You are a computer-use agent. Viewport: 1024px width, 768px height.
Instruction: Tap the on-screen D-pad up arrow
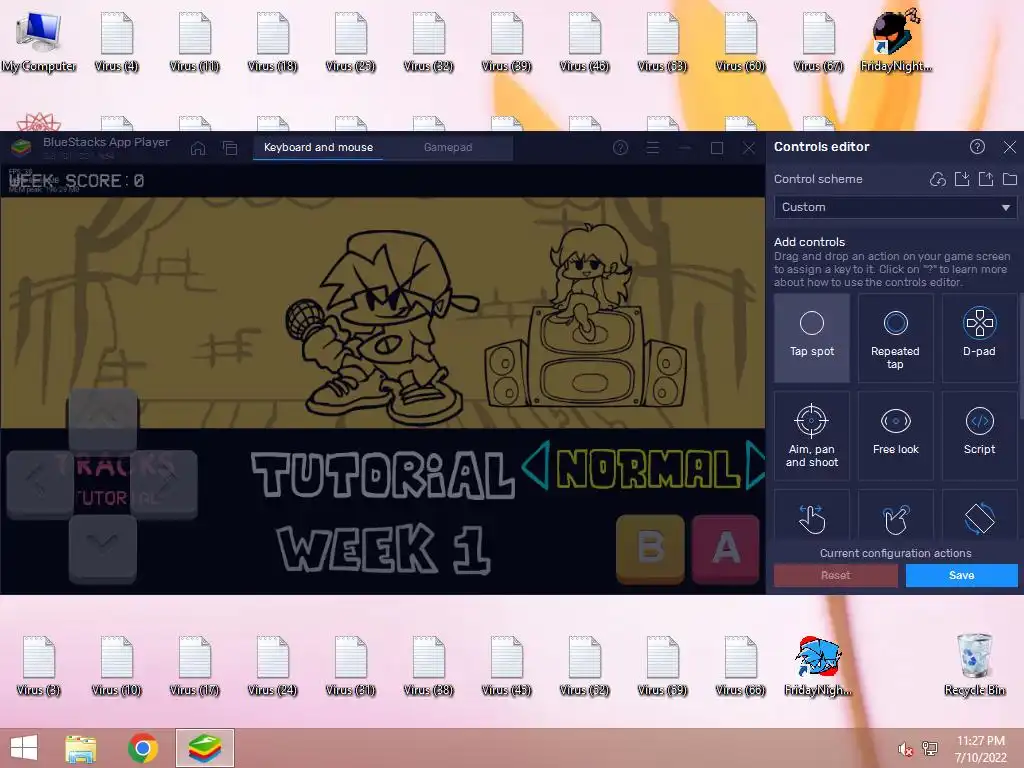pyautogui.click(x=103, y=418)
